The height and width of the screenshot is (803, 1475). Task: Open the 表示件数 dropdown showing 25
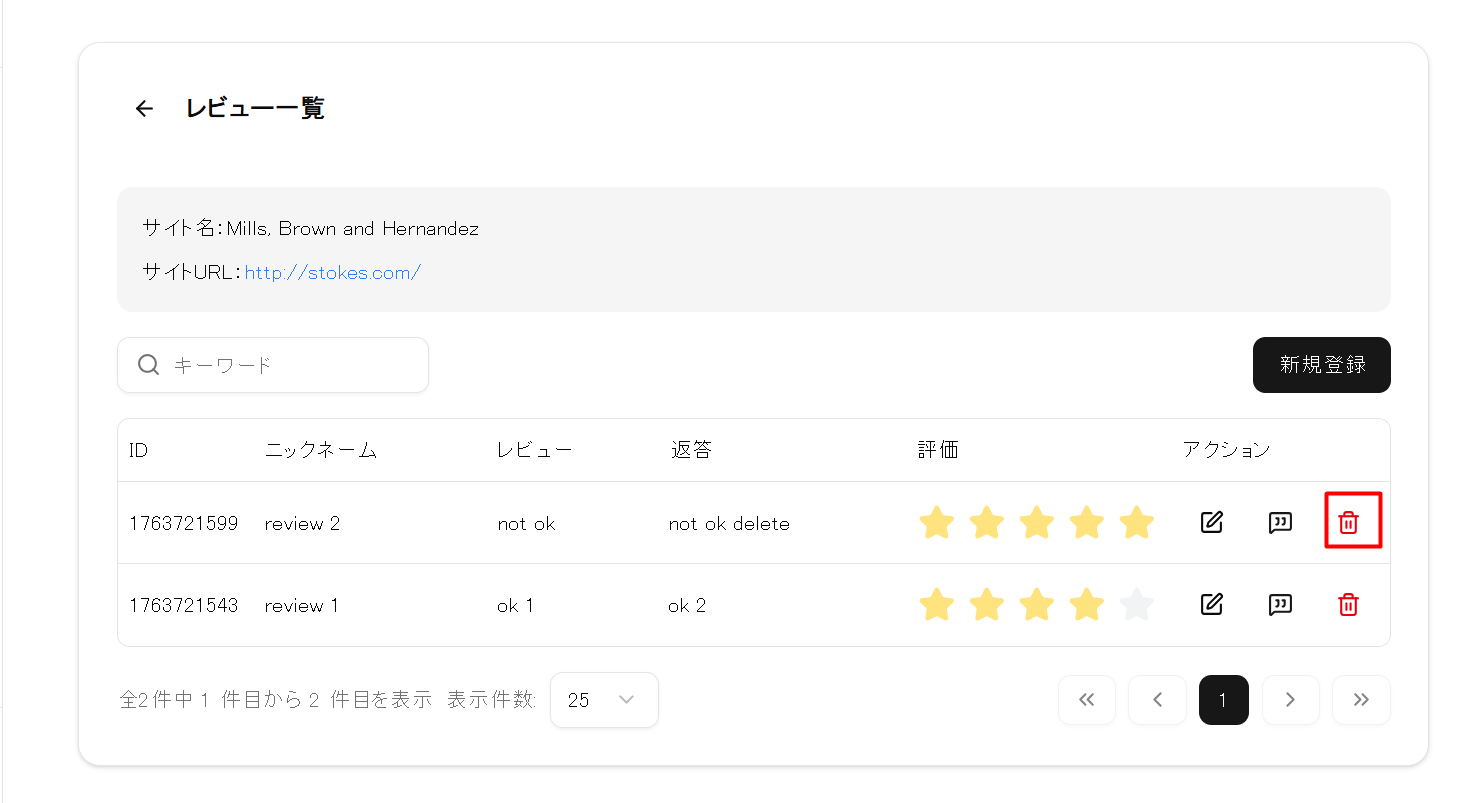pos(604,700)
